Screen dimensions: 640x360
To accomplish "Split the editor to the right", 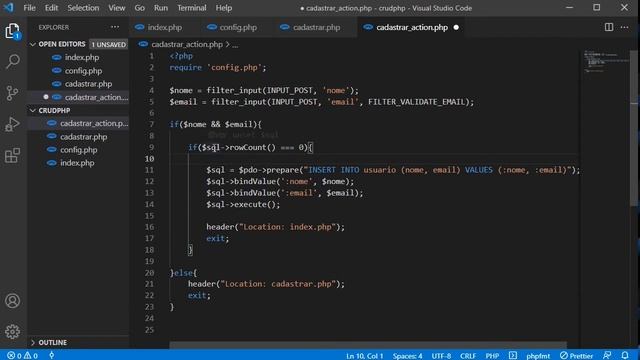I will (x=609, y=27).
